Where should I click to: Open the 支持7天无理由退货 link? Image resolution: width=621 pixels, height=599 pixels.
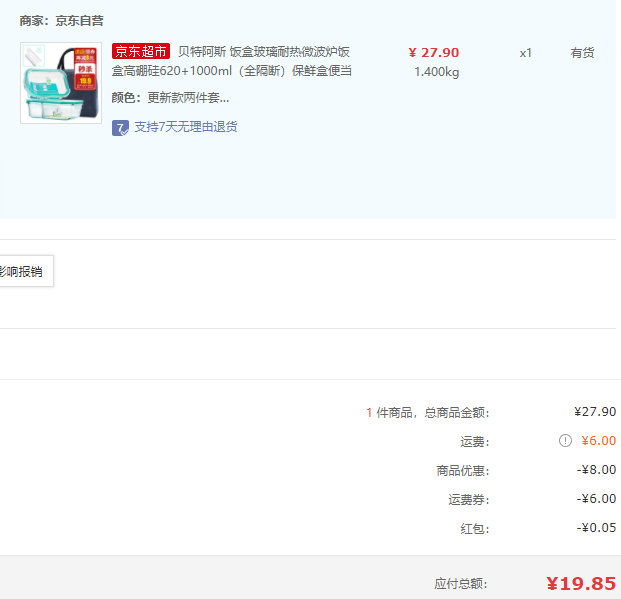pyautogui.click(x=186, y=127)
